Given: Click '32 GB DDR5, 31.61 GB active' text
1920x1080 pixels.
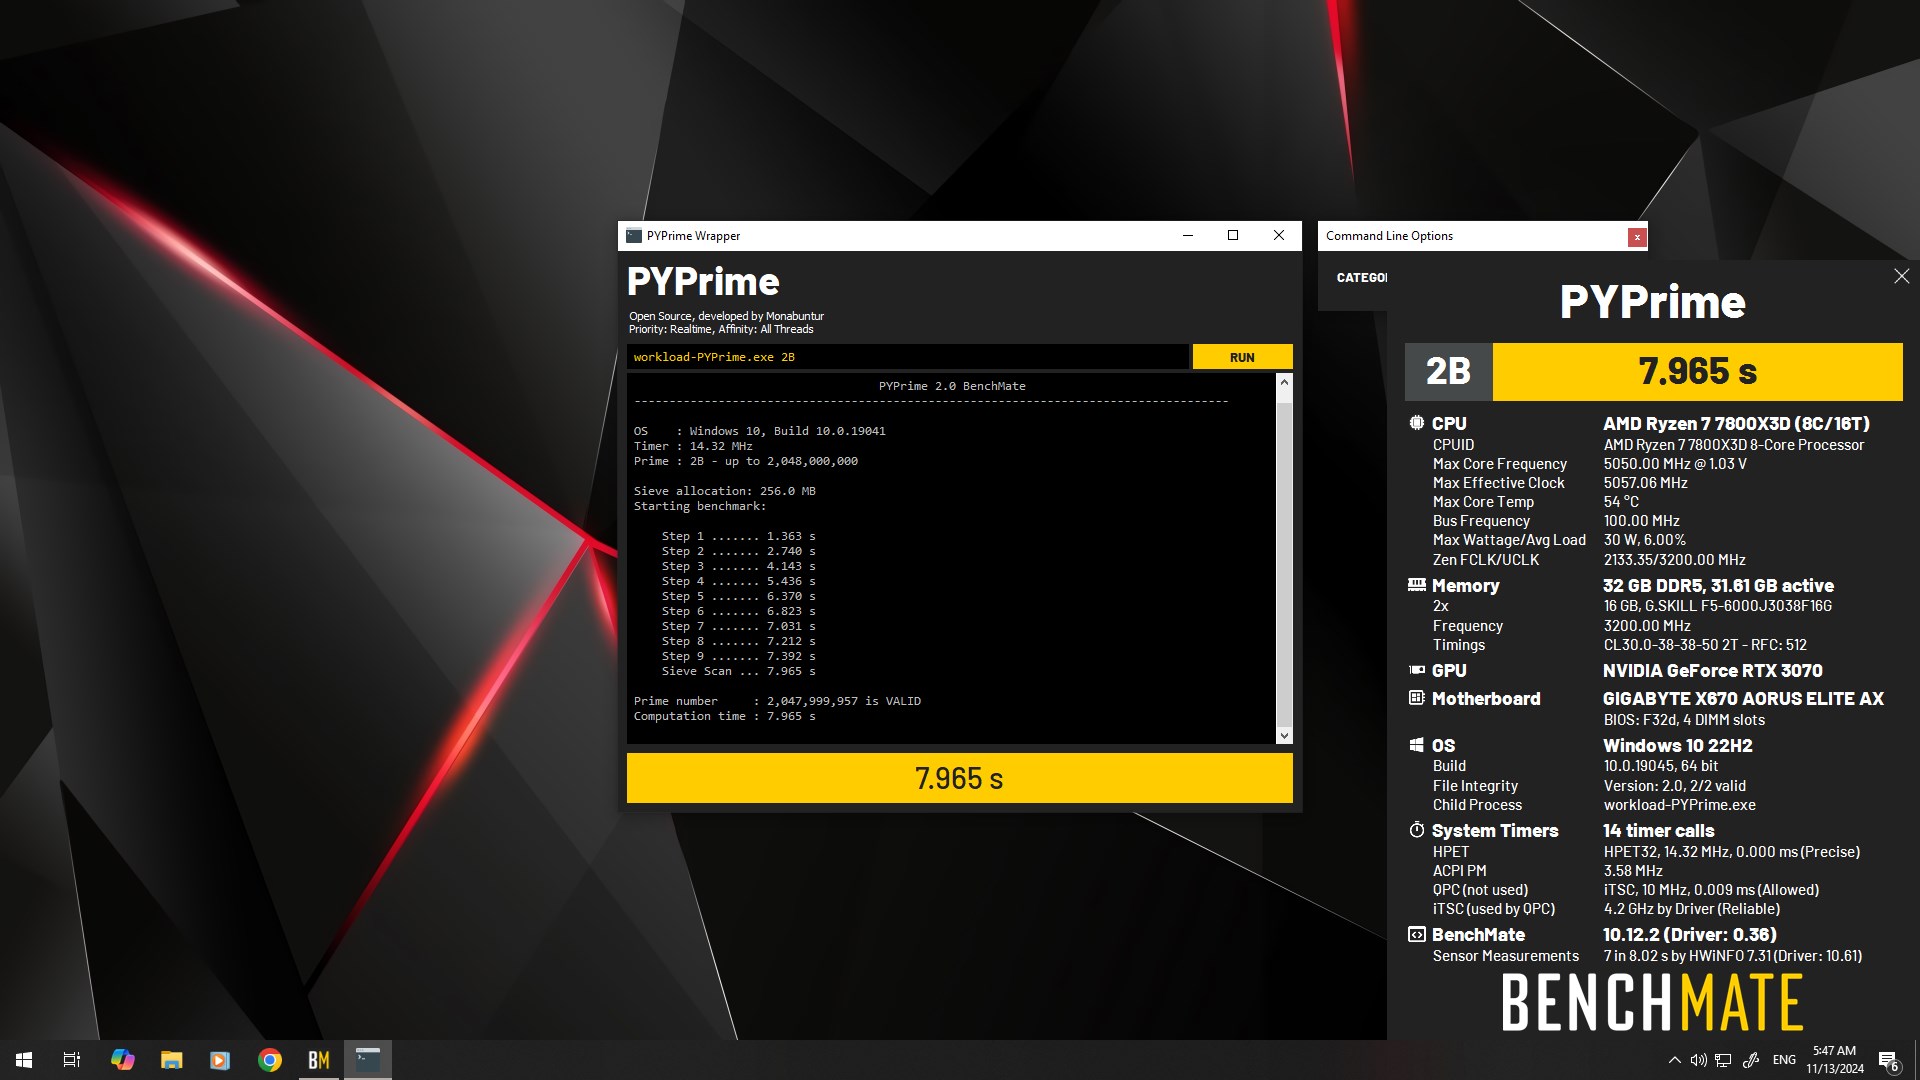Looking at the screenshot, I should [1718, 585].
